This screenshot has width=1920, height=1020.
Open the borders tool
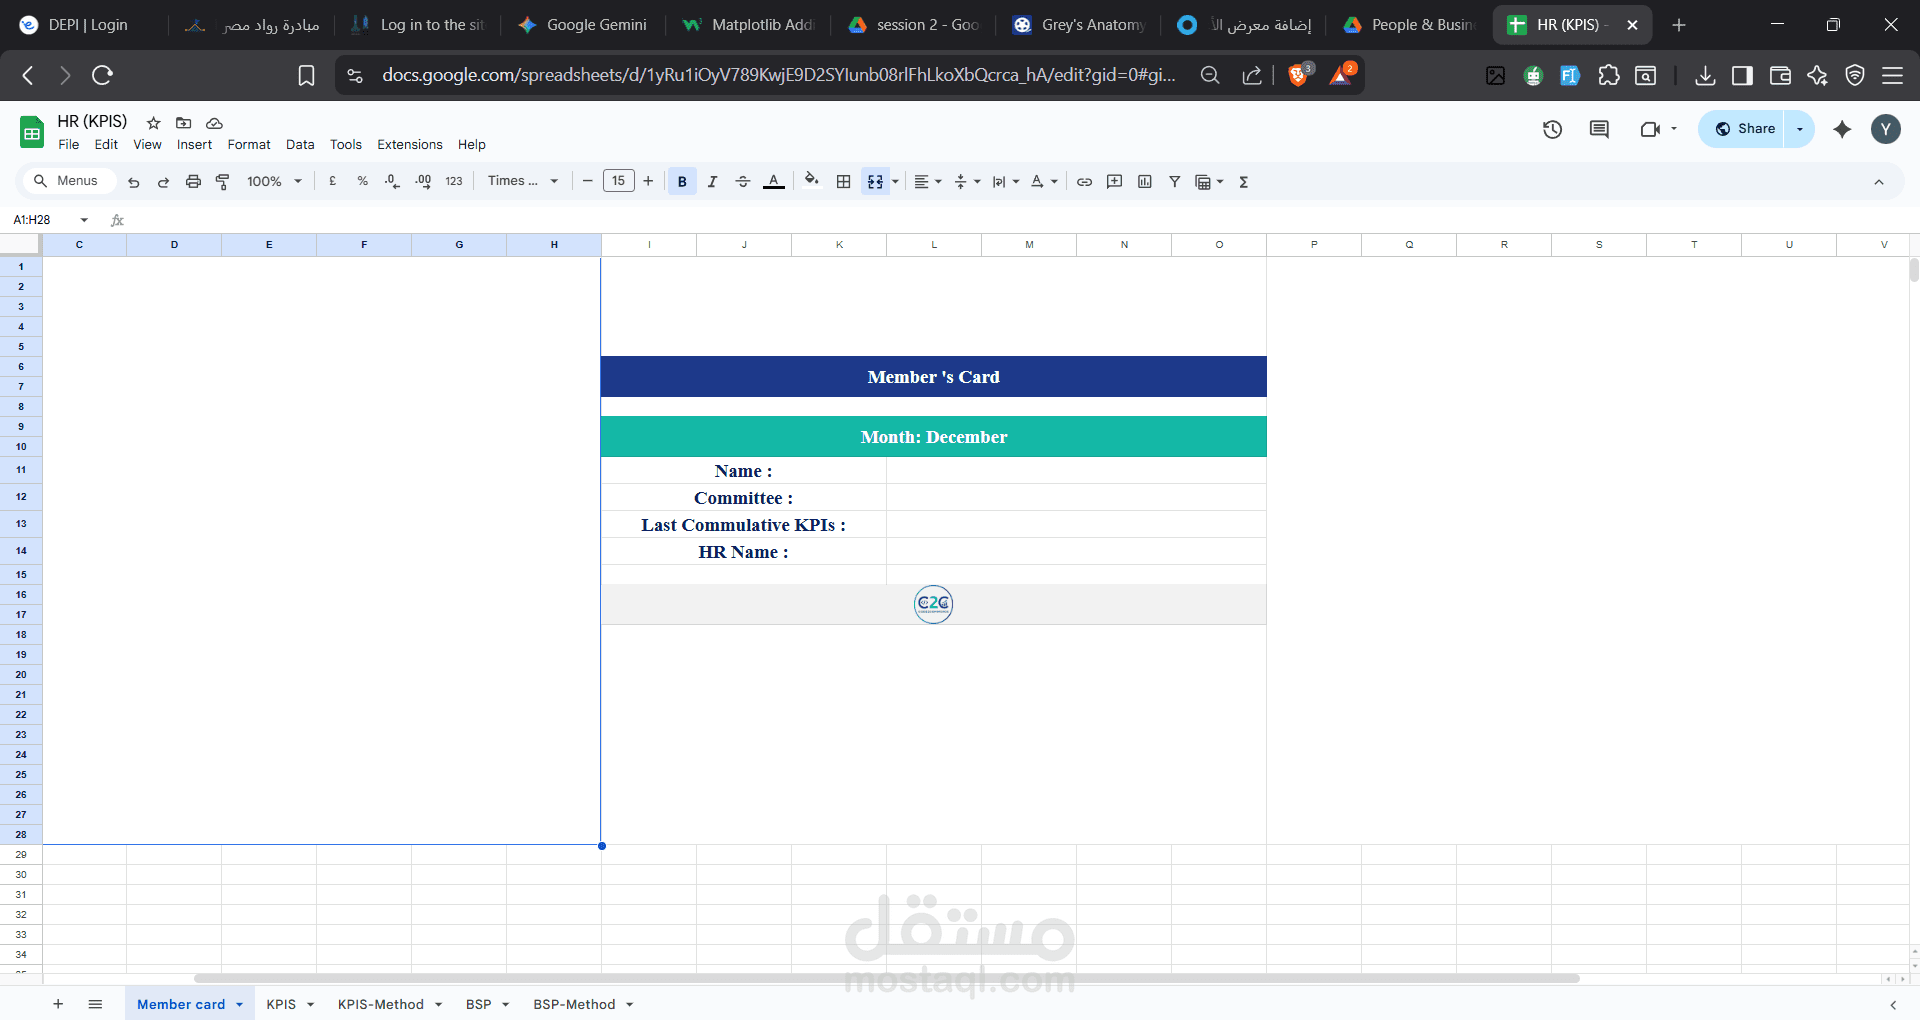pyautogui.click(x=843, y=181)
